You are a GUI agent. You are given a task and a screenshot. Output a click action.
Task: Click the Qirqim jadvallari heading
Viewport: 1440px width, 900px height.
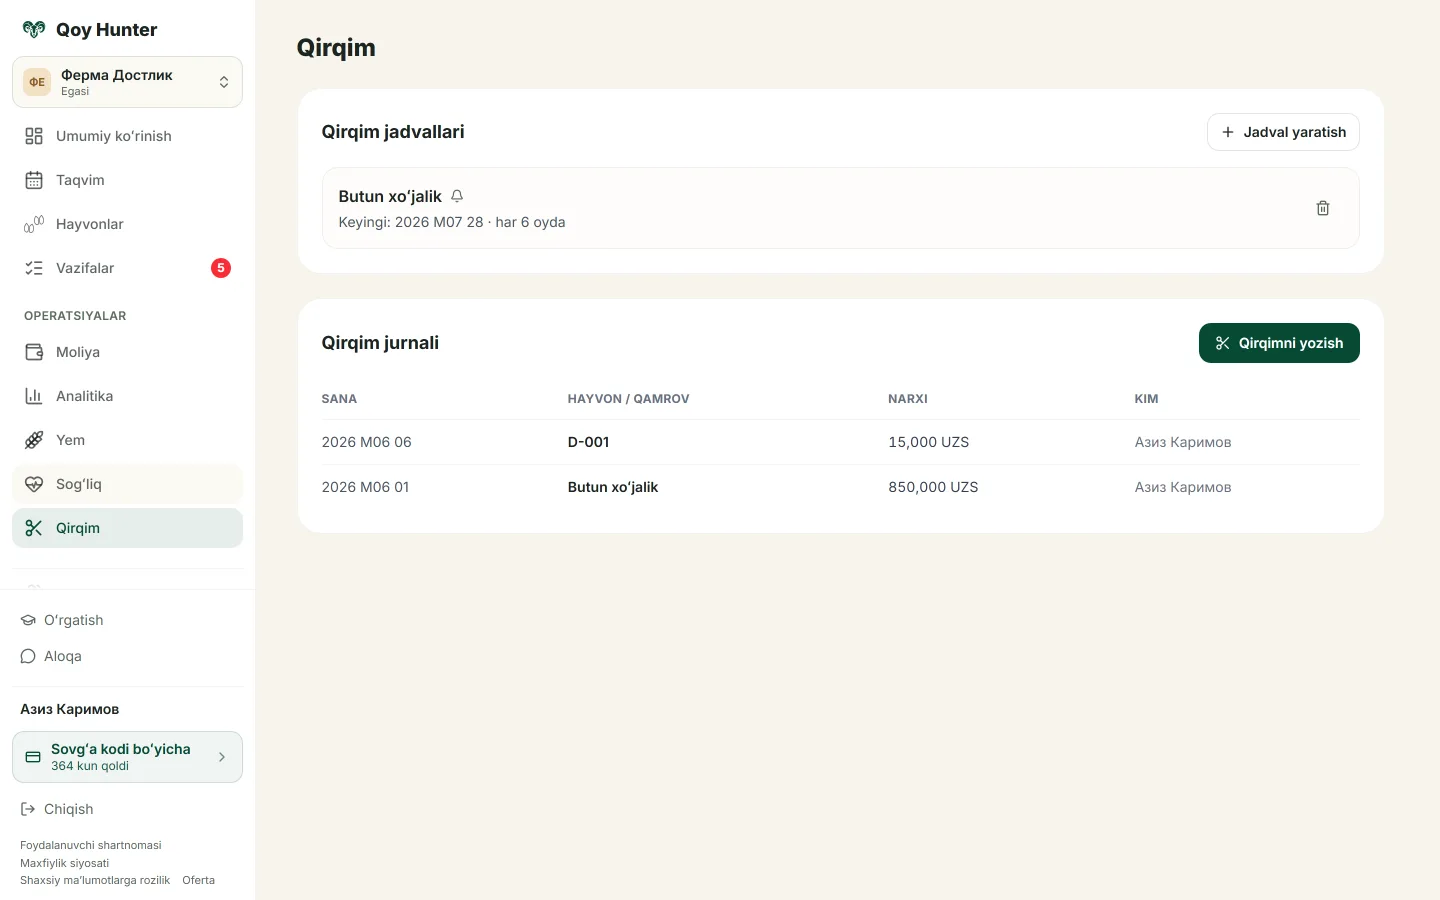coord(393,132)
